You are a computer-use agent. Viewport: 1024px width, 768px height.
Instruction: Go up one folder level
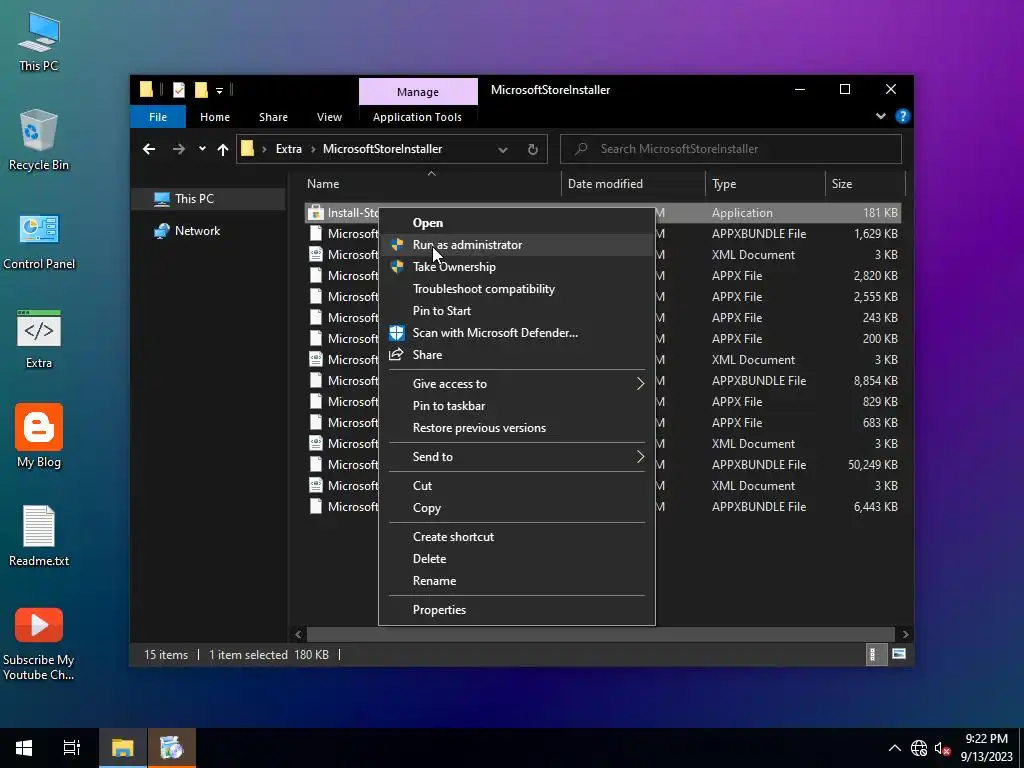223,149
